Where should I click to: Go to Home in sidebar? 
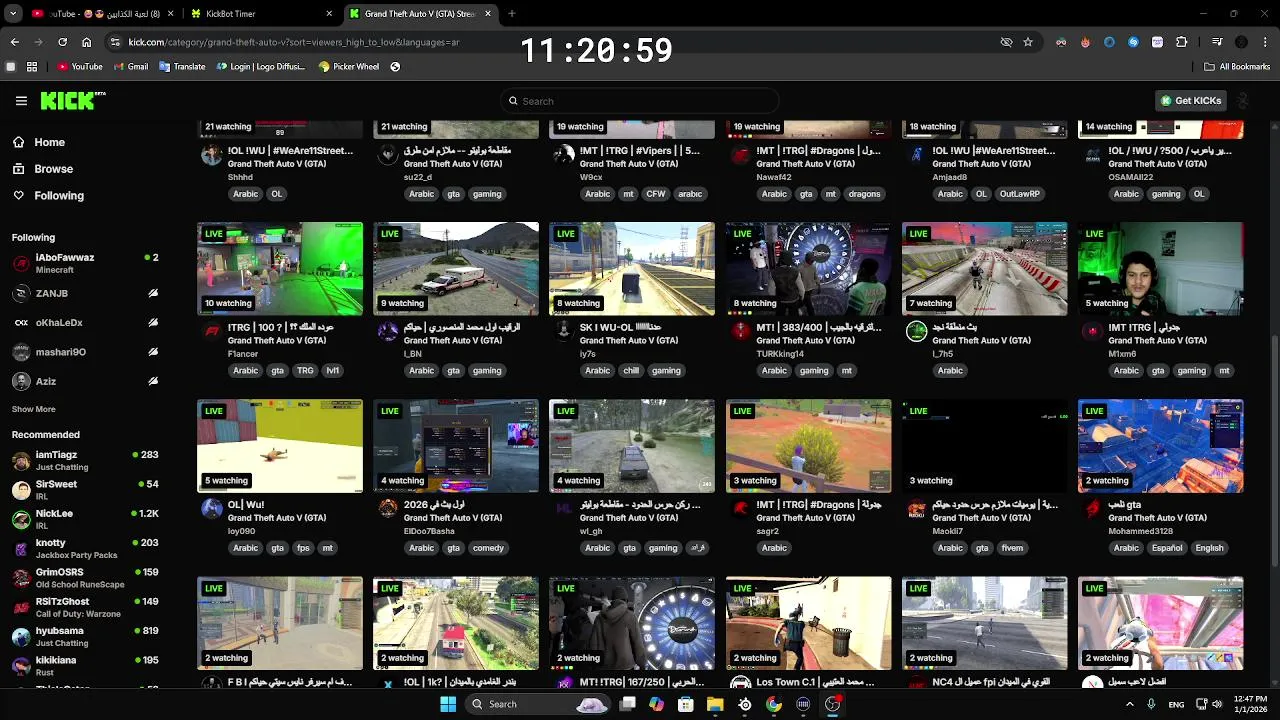38,142
